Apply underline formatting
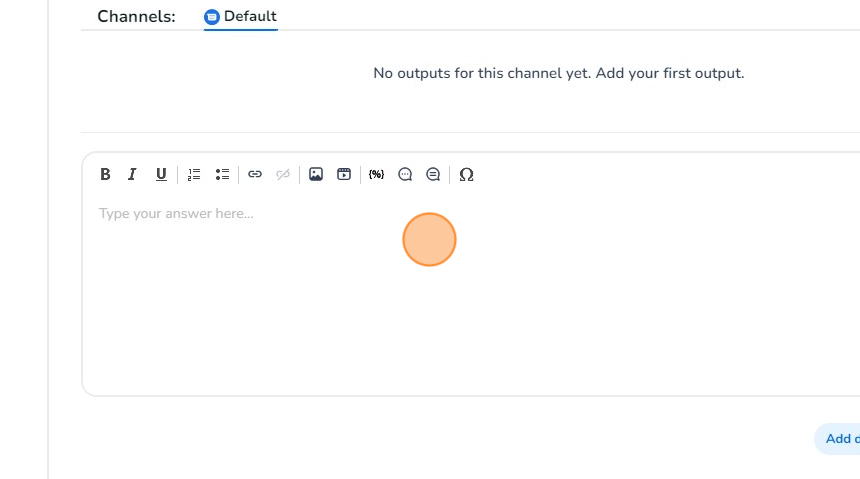Image resolution: width=860 pixels, height=479 pixels. tap(161, 174)
